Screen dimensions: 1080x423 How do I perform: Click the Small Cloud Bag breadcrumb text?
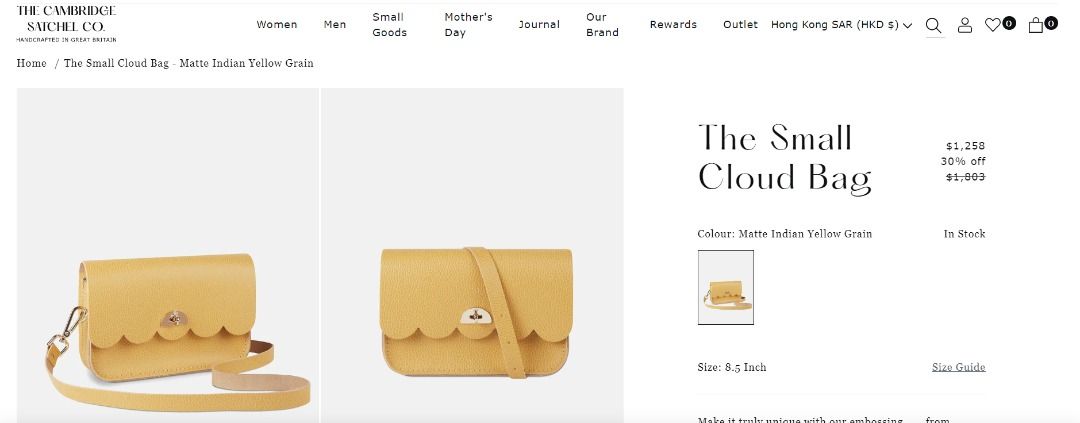[x=189, y=63]
